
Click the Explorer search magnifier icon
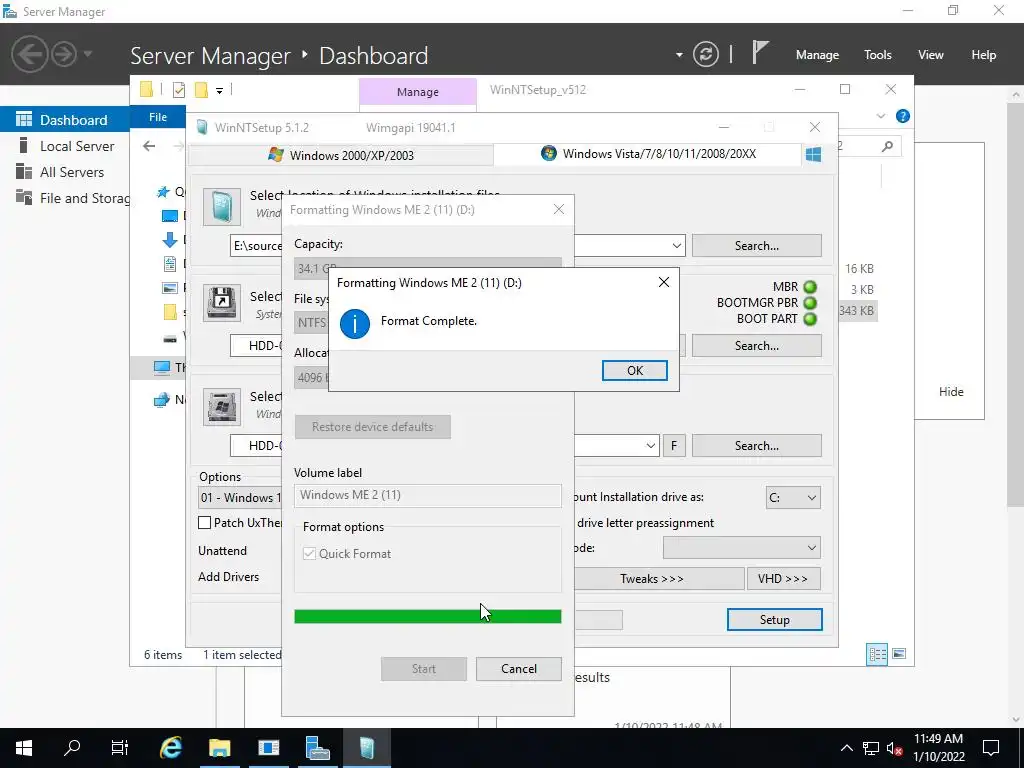pos(887,146)
